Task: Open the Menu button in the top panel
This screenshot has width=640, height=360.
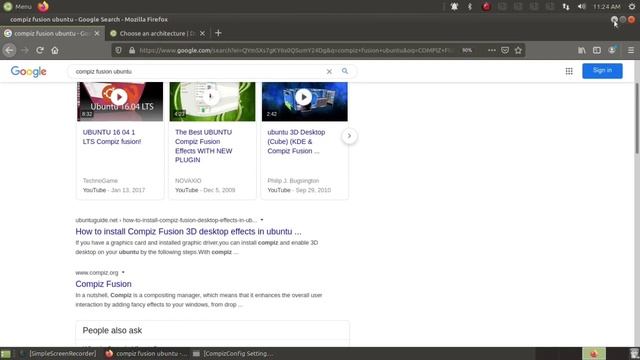Action: pos(17,7)
